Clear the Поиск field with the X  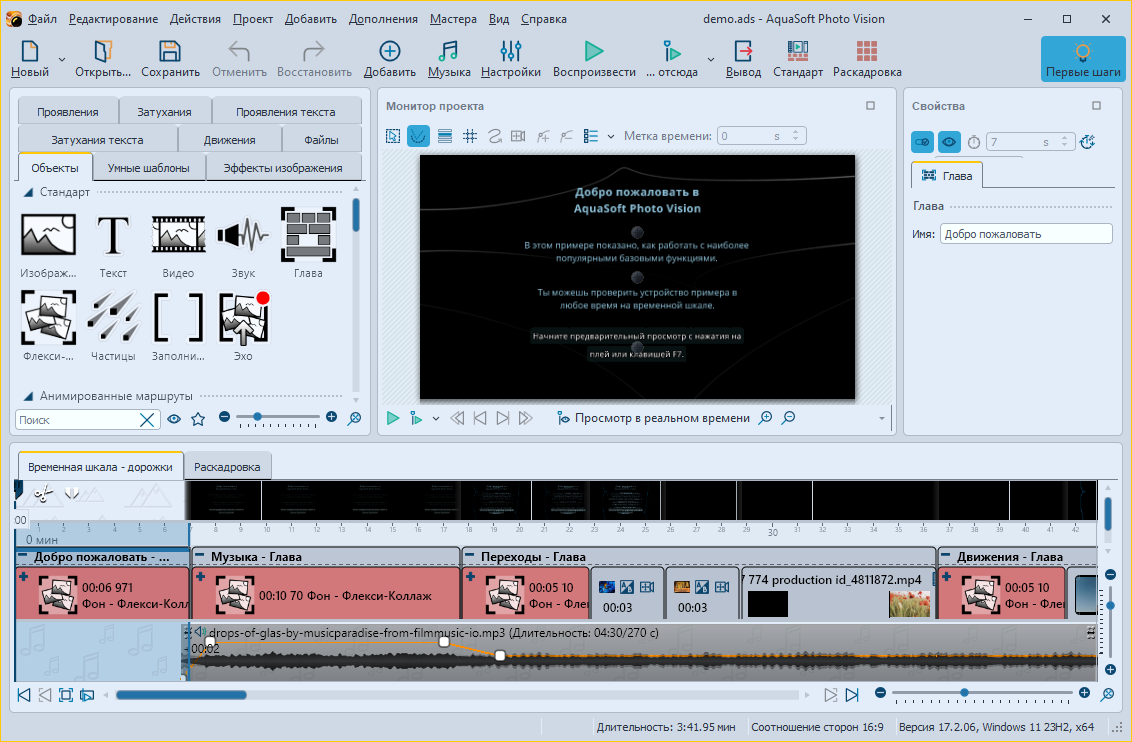pyautogui.click(x=147, y=419)
